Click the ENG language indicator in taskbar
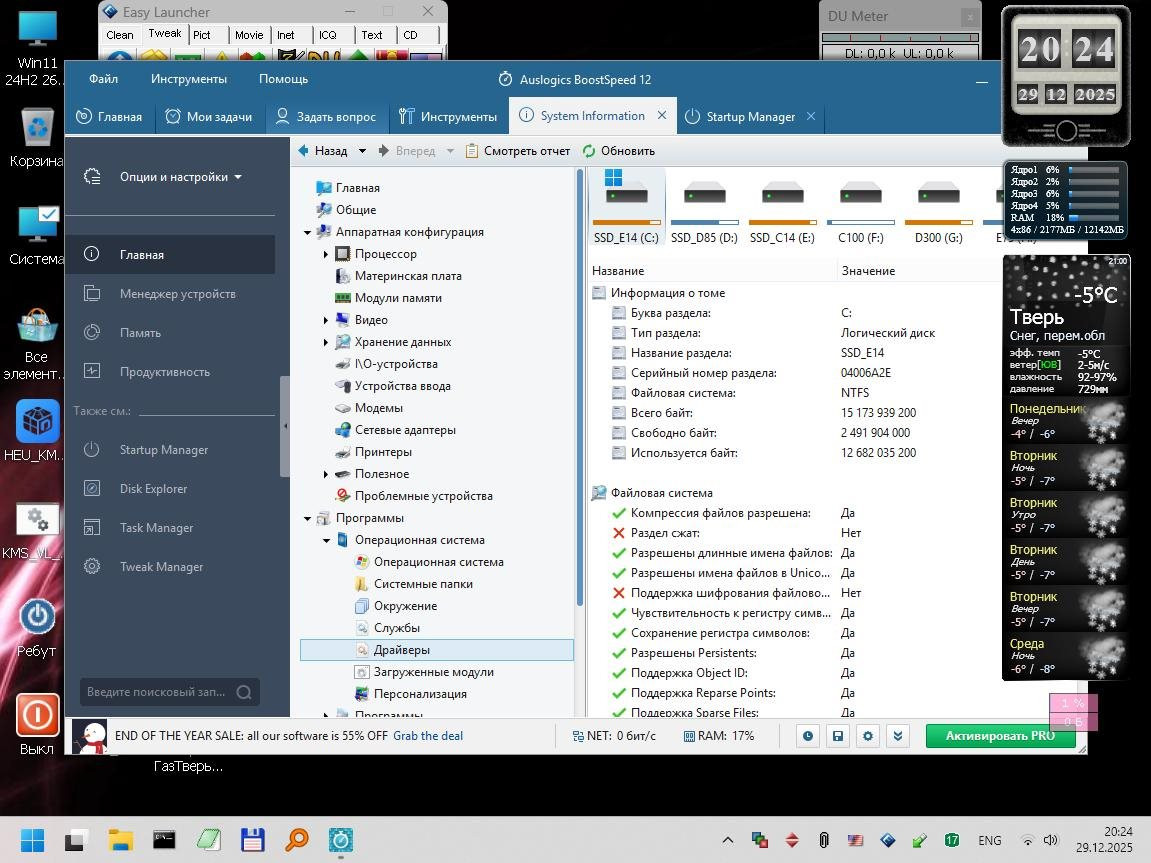Image resolution: width=1151 pixels, height=863 pixels. (x=990, y=840)
